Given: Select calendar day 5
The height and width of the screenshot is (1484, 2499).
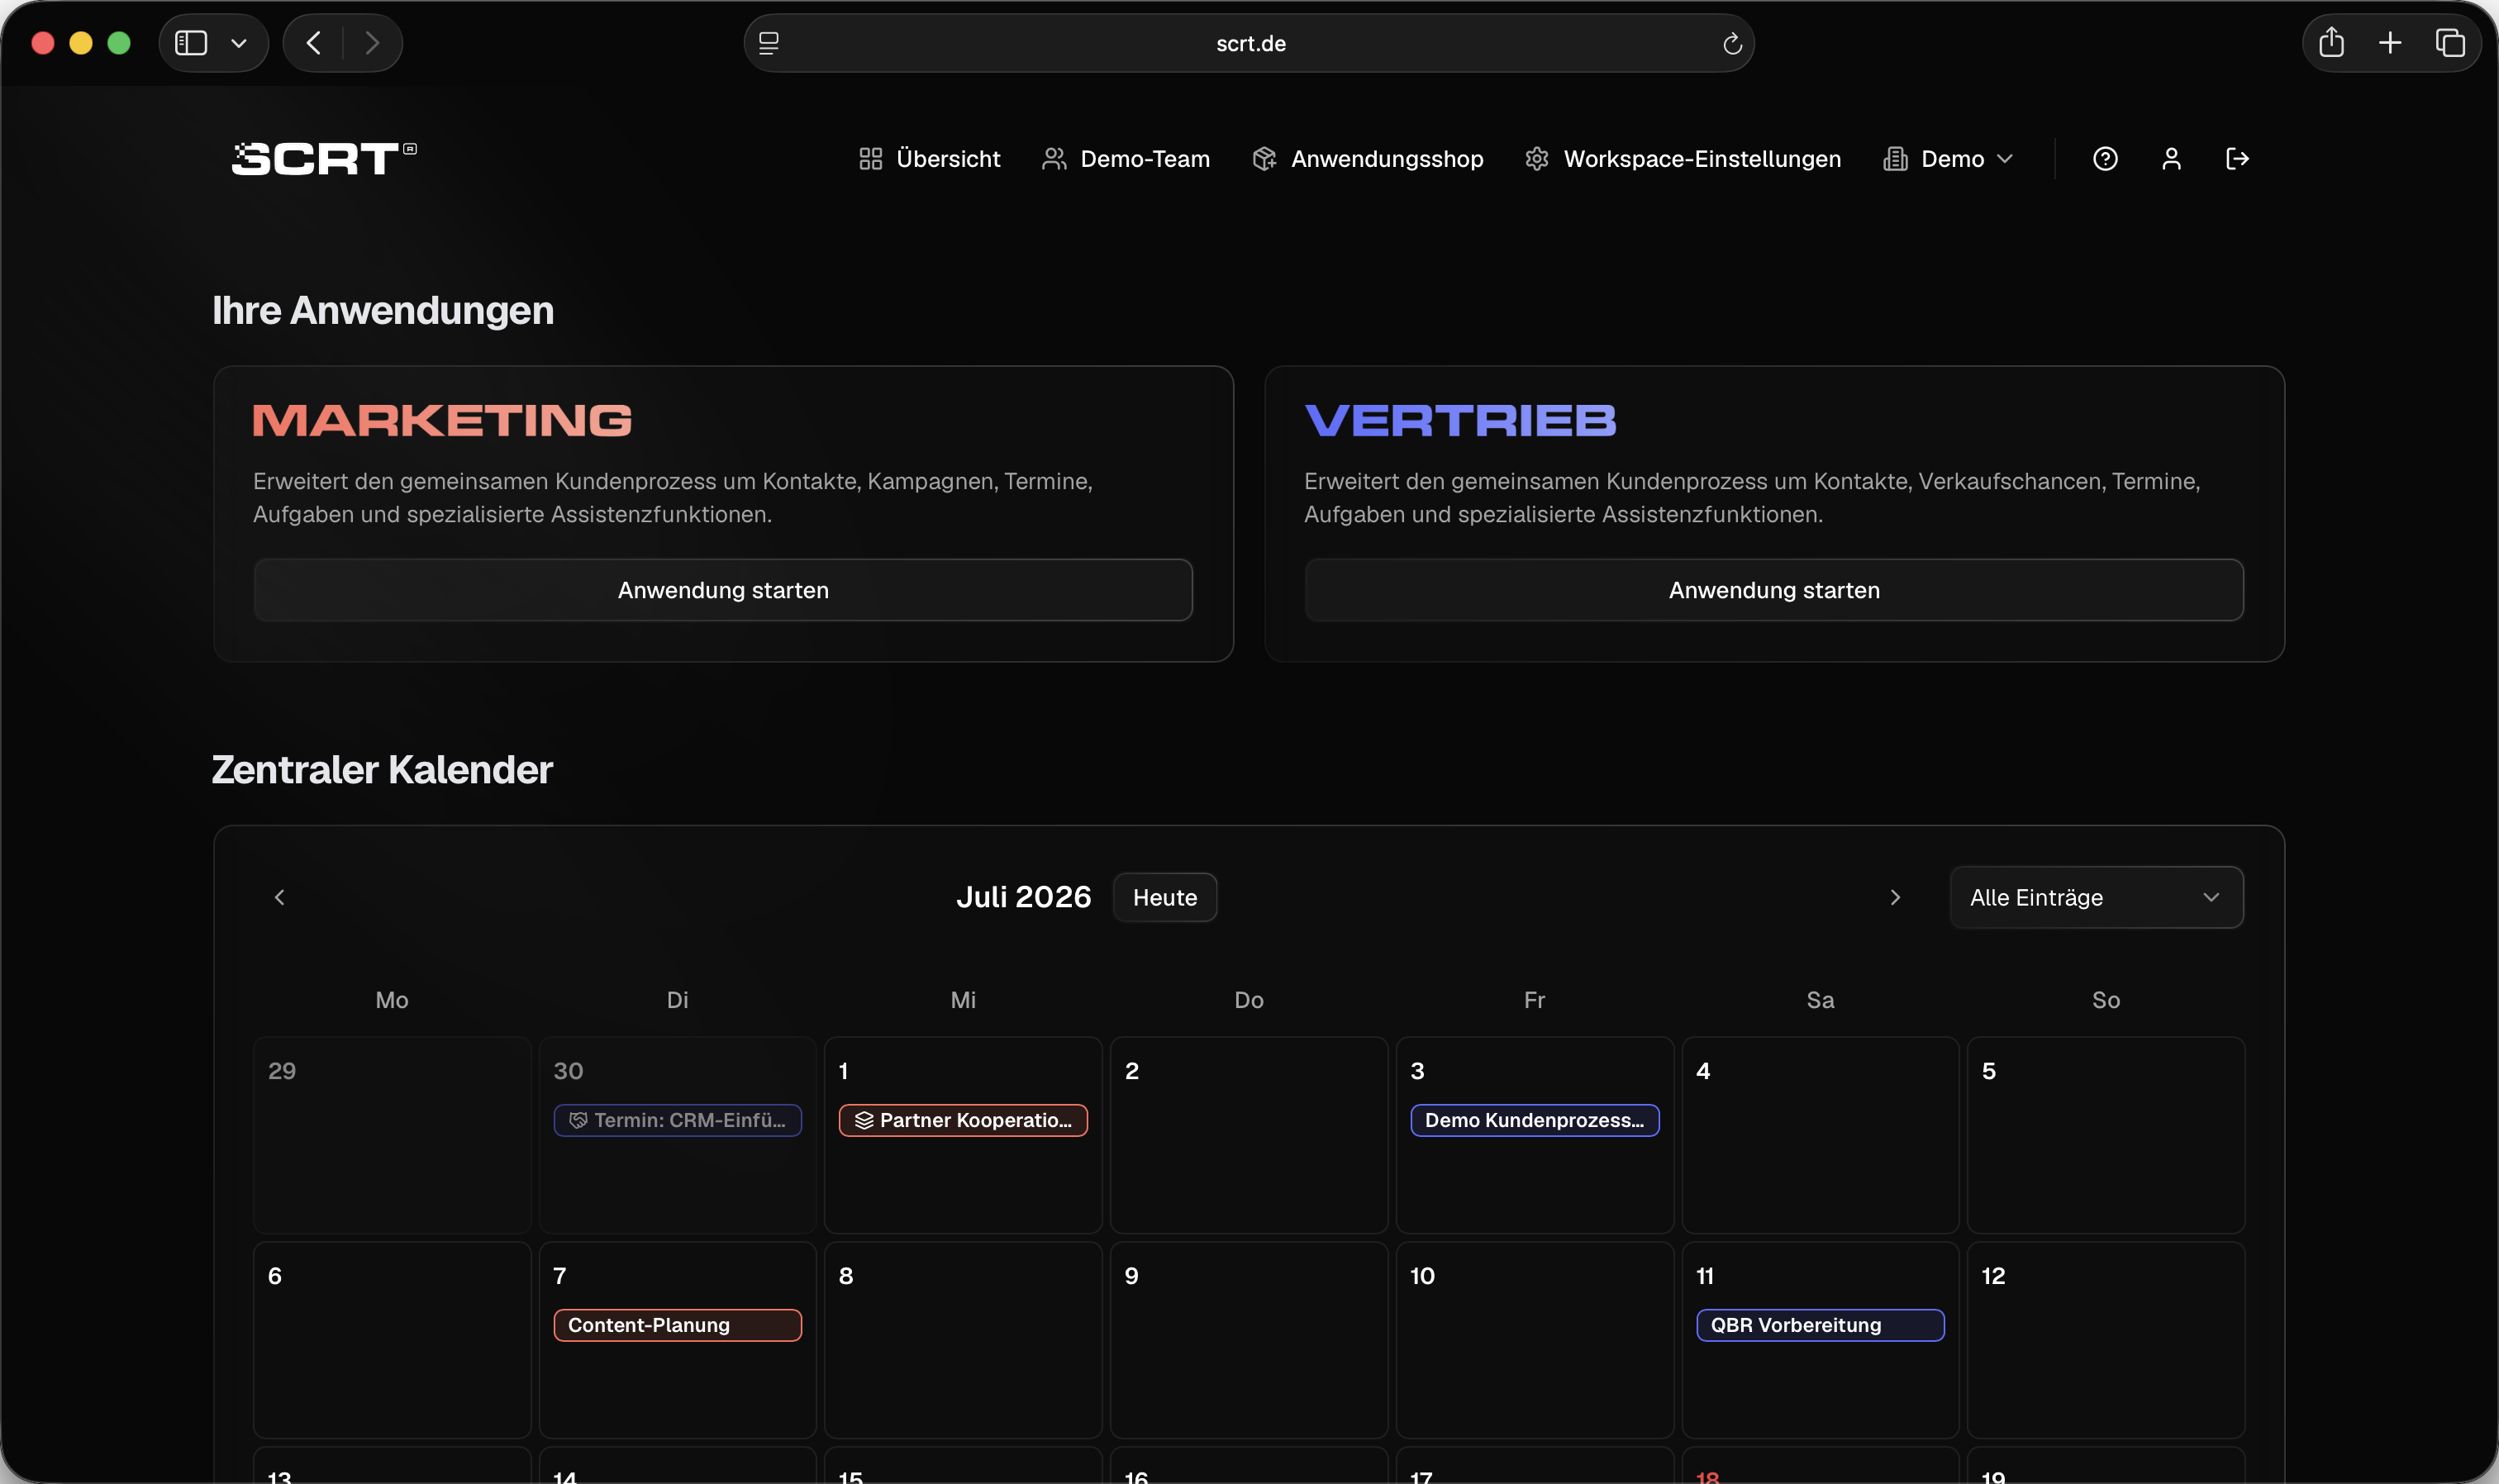Looking at the screenshot, I should tap(2106, 1135).
